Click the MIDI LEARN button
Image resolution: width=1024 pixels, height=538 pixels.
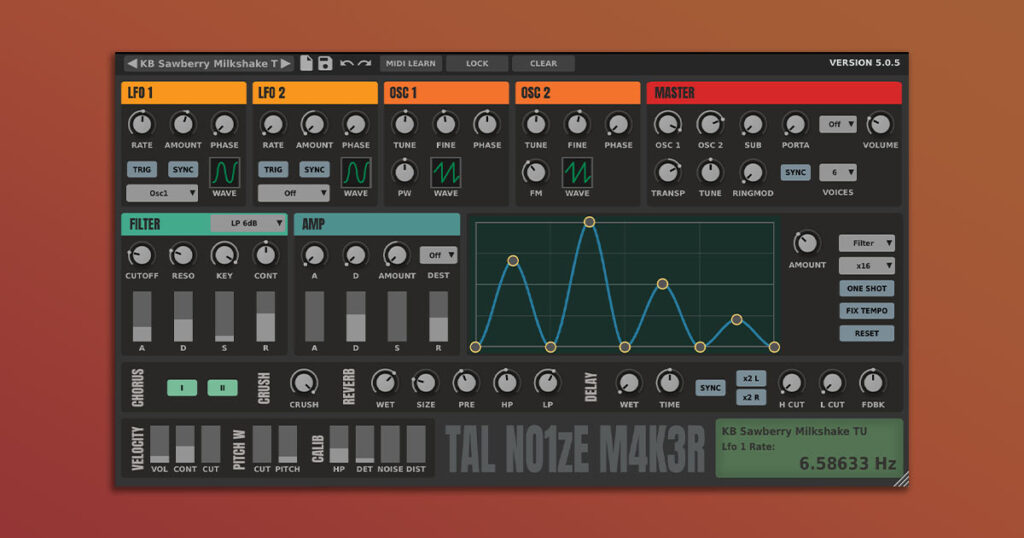click(411, 63)
